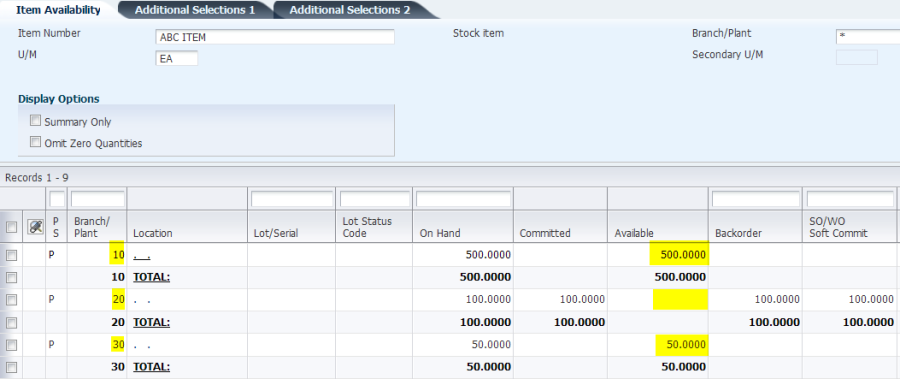Focus the Backorder column filter box
Image resolution: width=900 pixels, height=379 pixels.
click(756, 199)
